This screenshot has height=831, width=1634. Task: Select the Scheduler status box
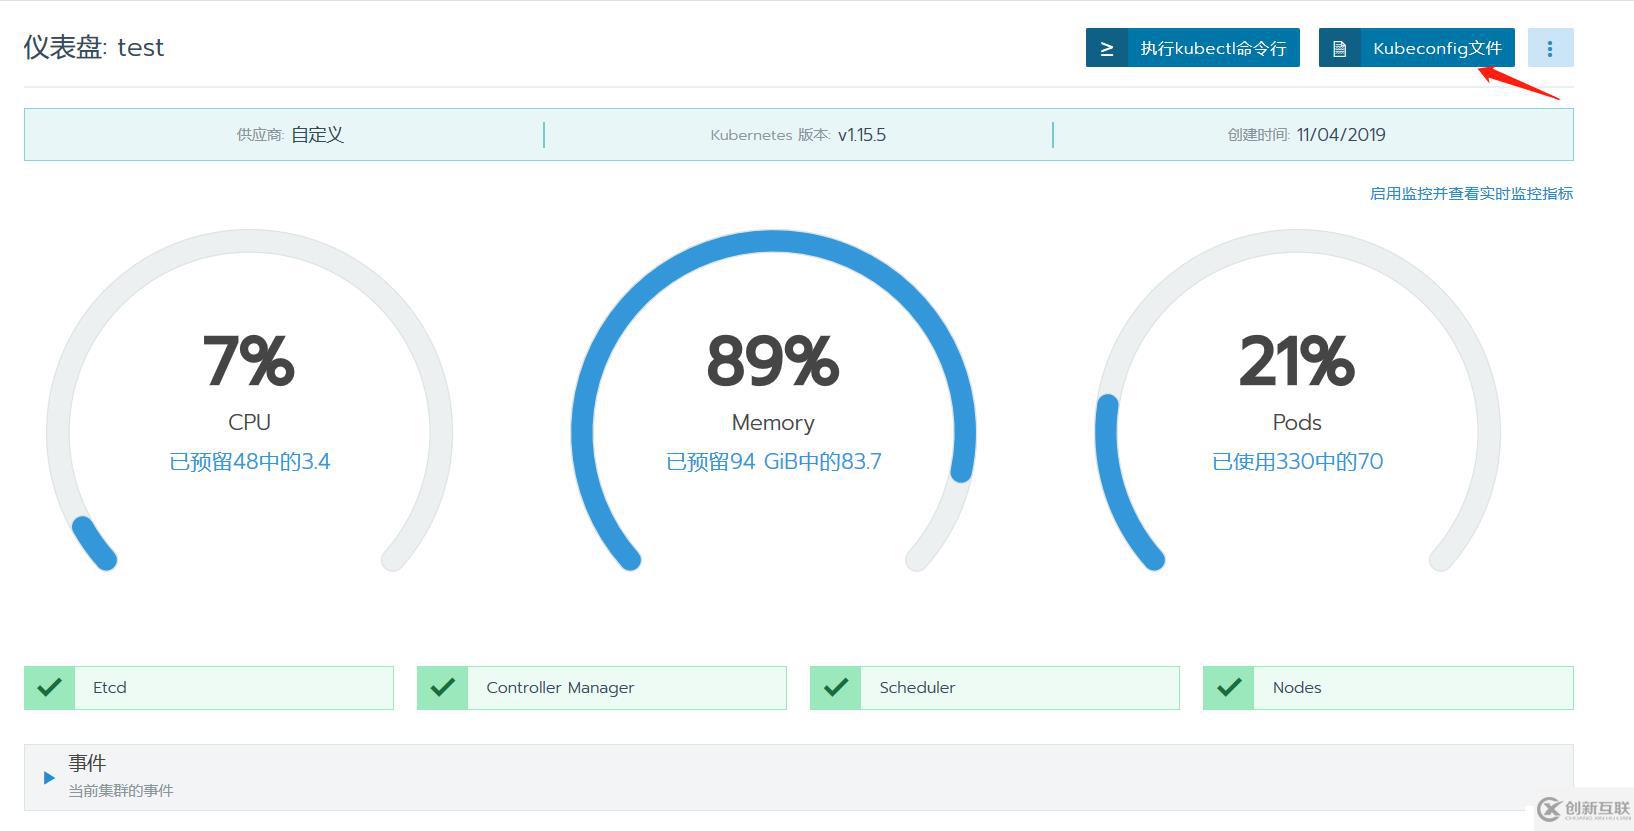[x=995, y=688]
